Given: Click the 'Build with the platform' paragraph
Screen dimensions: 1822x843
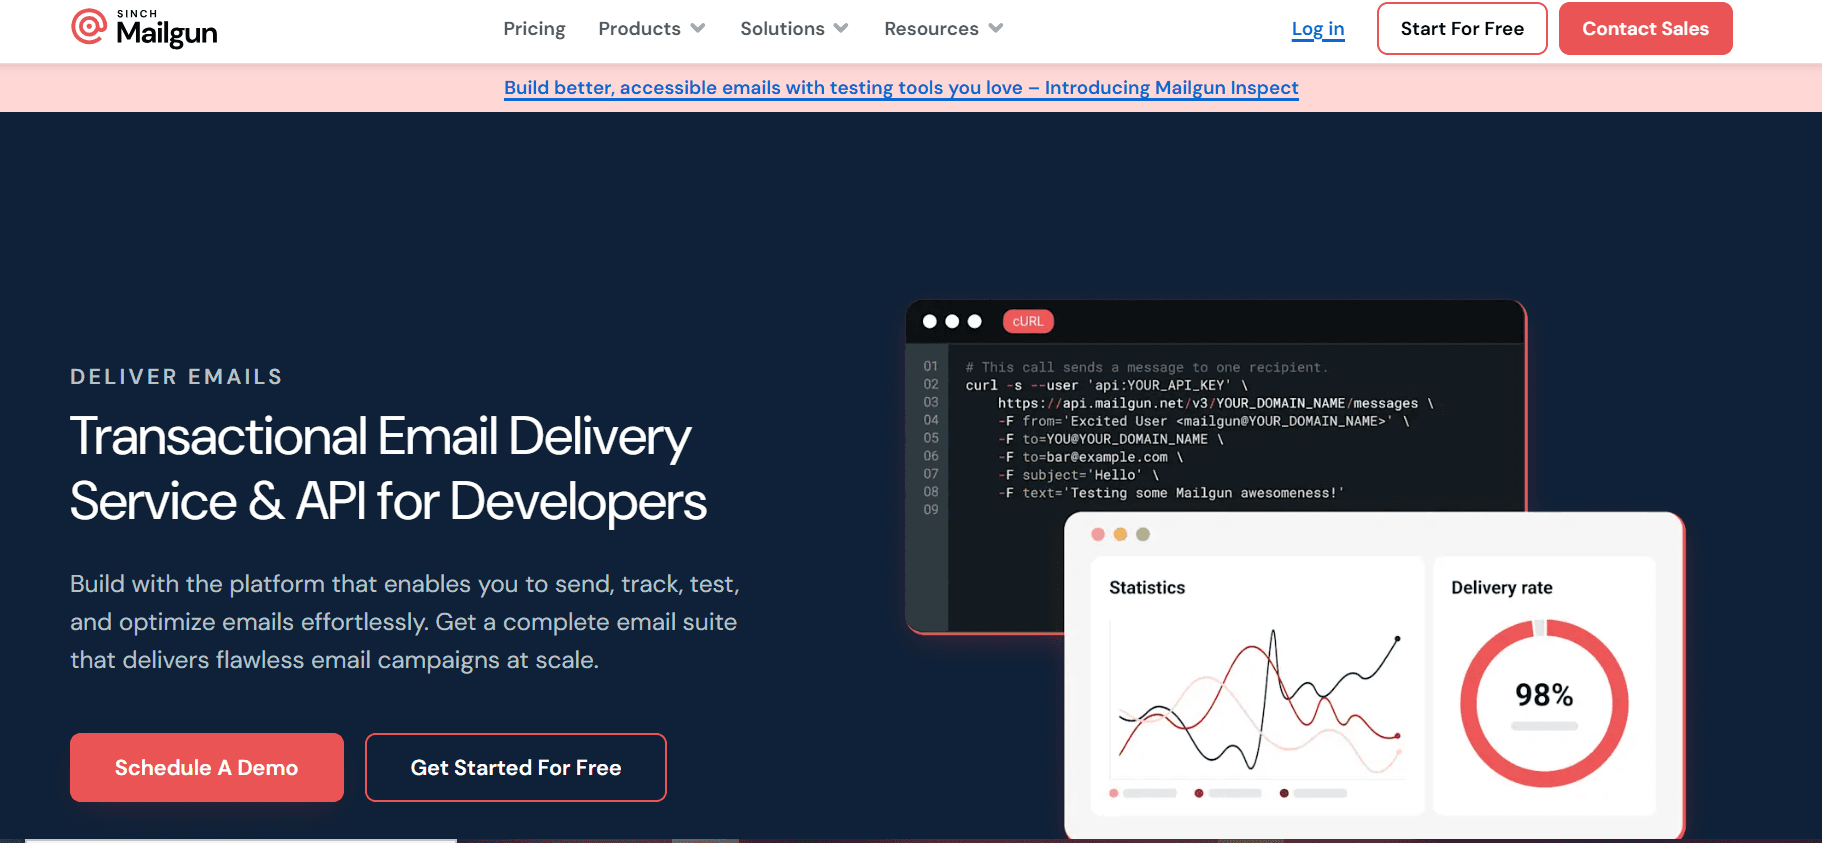Looking at the screenshot, I should point(405,622).
